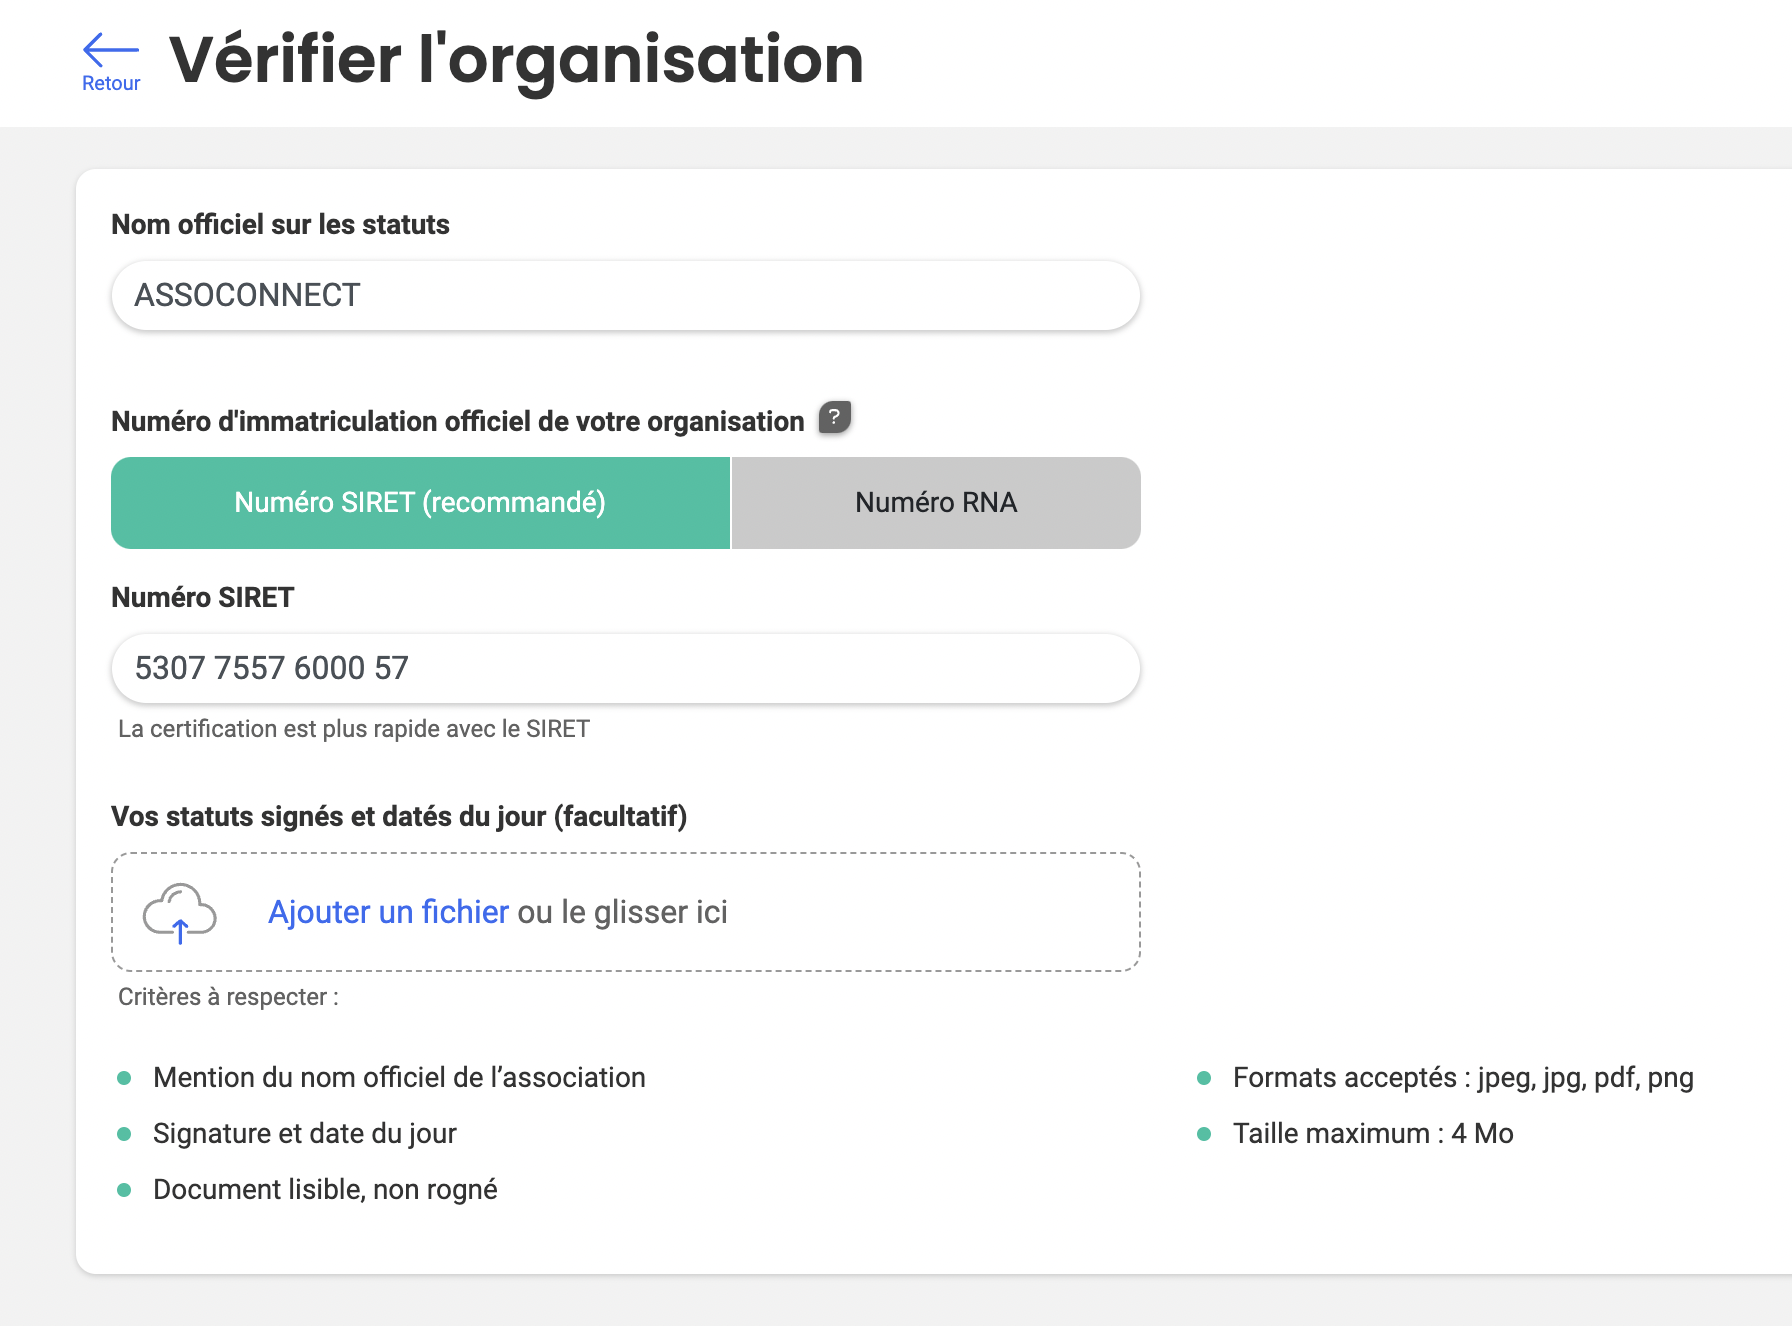Click the Vérifier l'organisation page title
This screenshot has width=1792, height=1326.
coord(516,60)
